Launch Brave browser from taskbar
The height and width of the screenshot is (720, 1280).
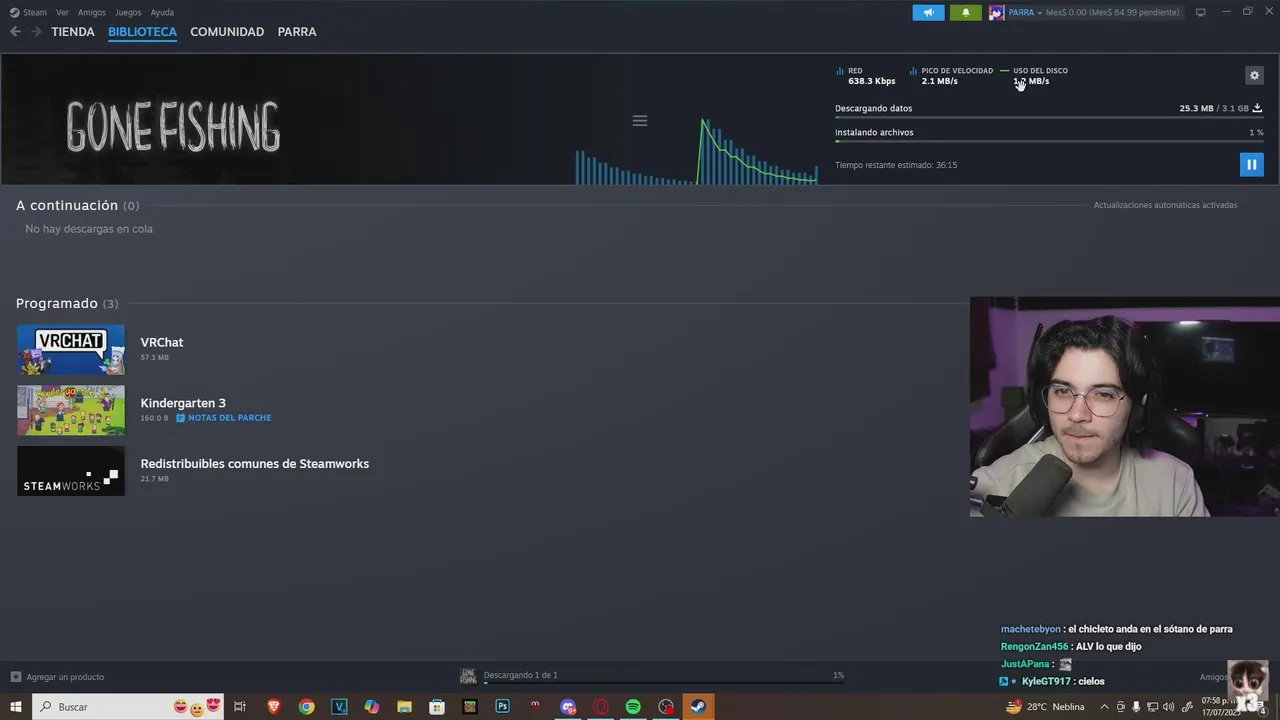click(x=274, y=707)
